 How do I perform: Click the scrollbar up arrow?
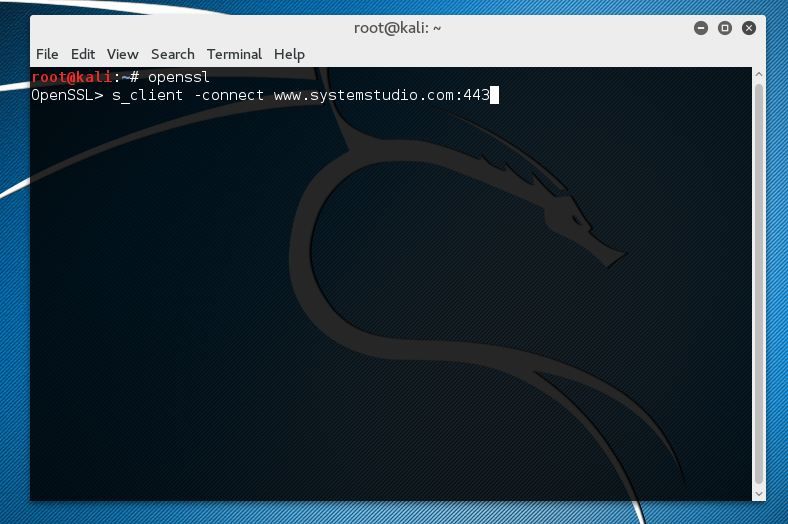[x=759, y=74]
